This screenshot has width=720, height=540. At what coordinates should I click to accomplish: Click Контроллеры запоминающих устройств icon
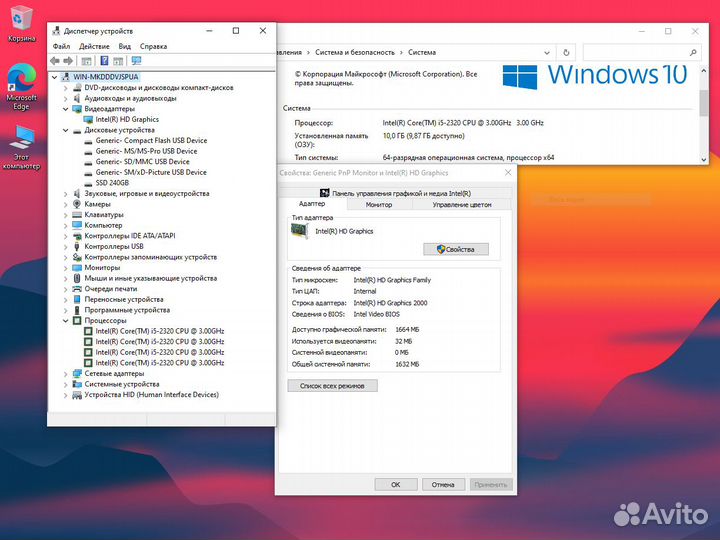77,257
